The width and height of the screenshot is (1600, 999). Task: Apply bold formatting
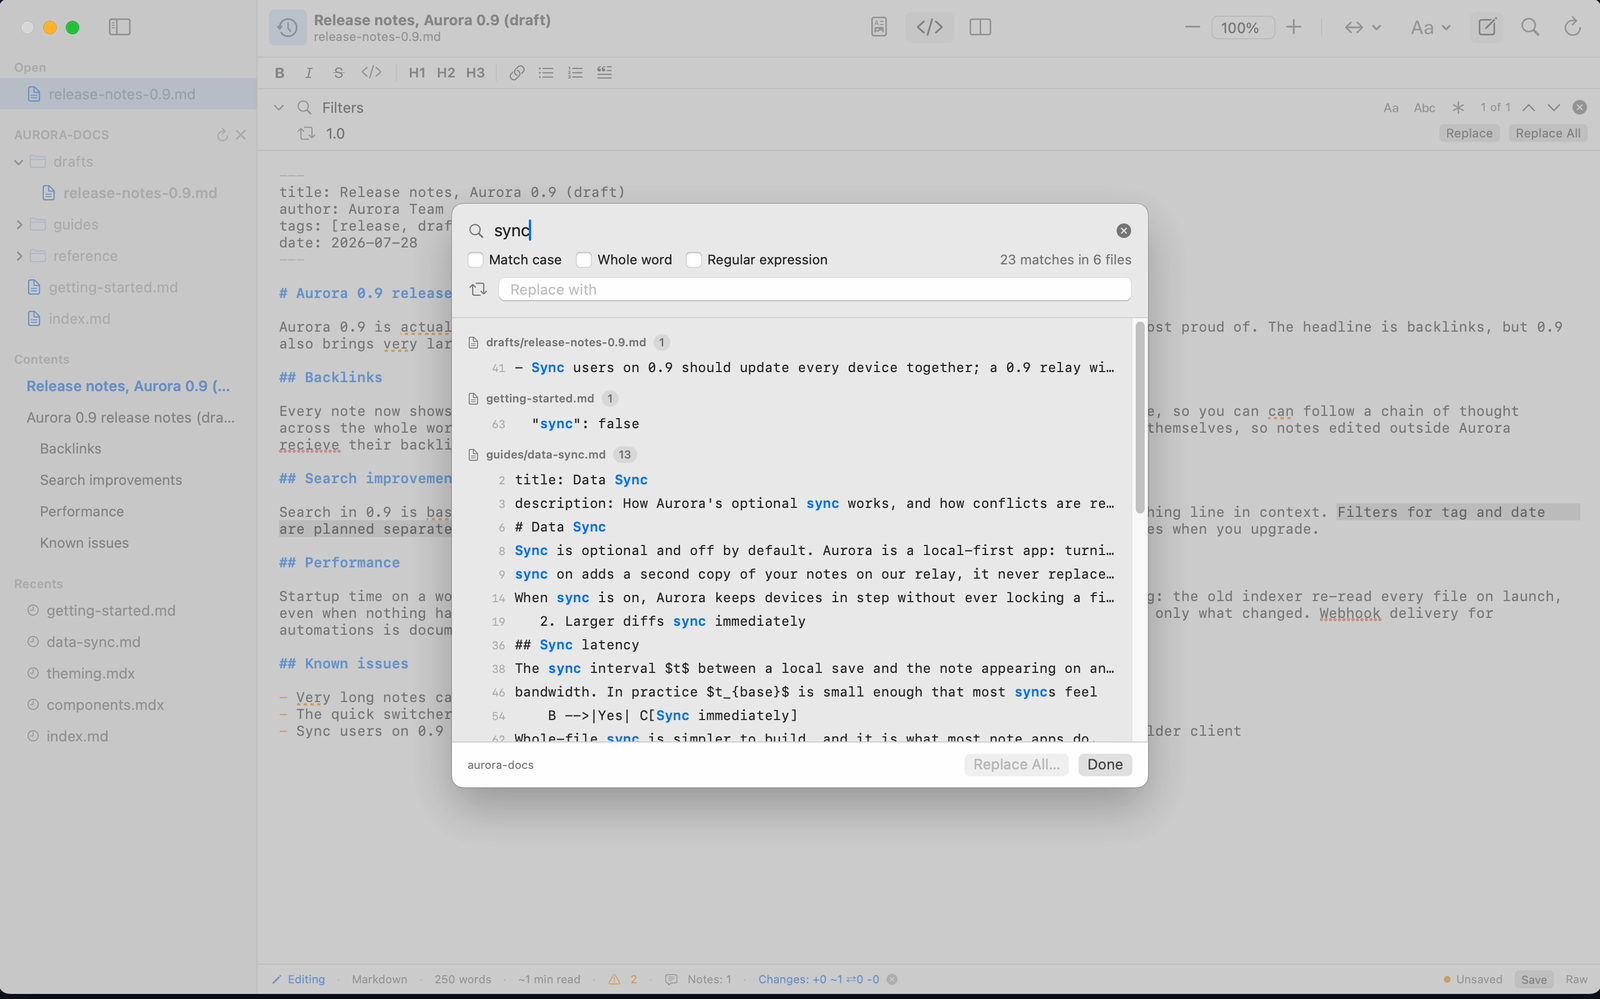pos(280,73)
